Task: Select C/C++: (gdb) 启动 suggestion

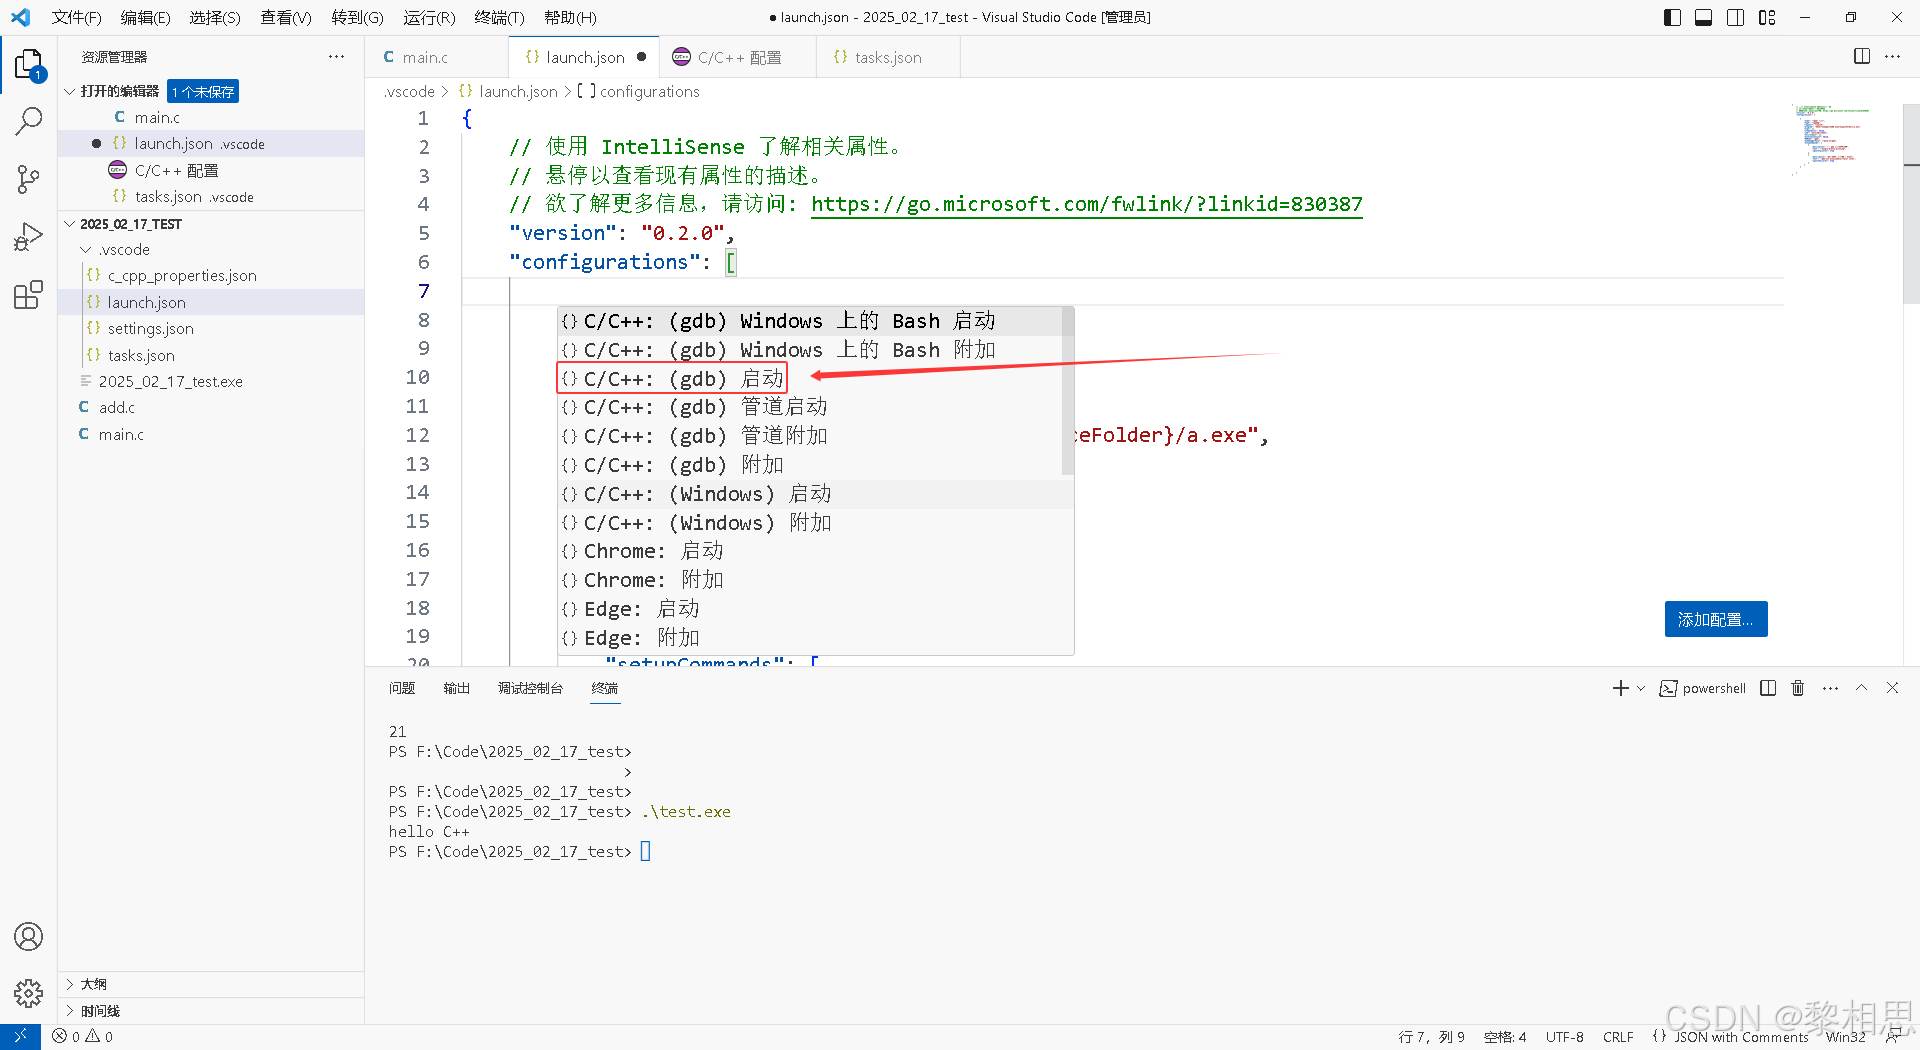Action: tap(815, 379)
